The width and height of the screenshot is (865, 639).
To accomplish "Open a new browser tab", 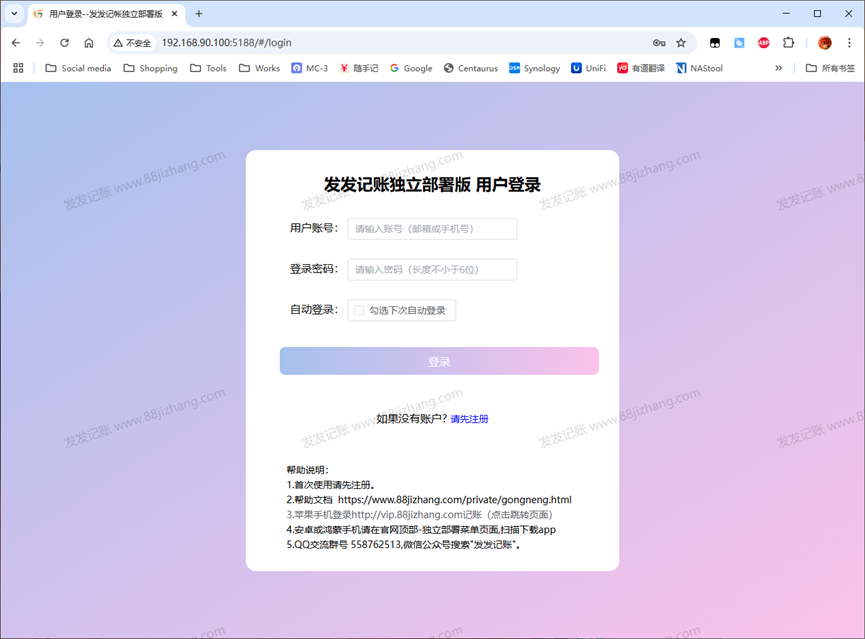I will click(199, 14).
